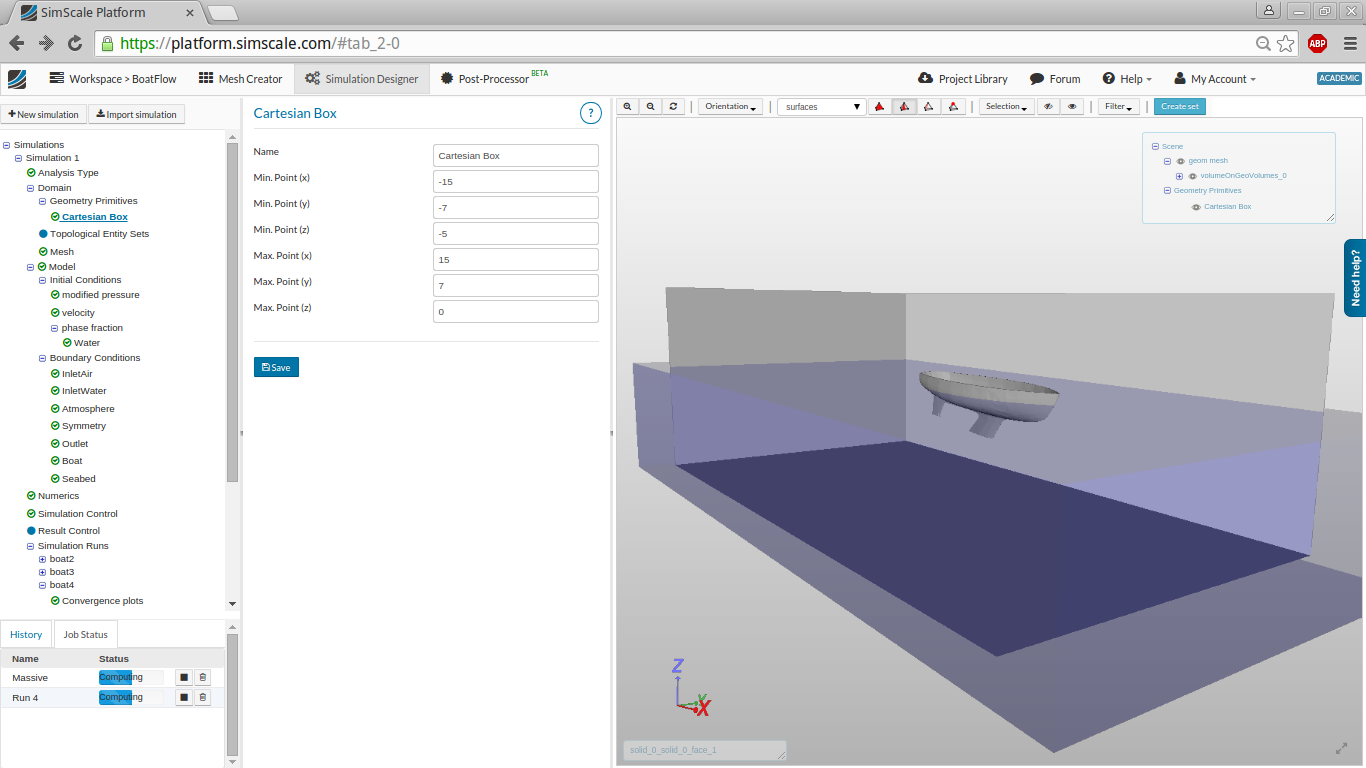The height and width of the screenshot is (768, 1366).
Task: Open the Forum link
Action: click(x=1055, y=79)
